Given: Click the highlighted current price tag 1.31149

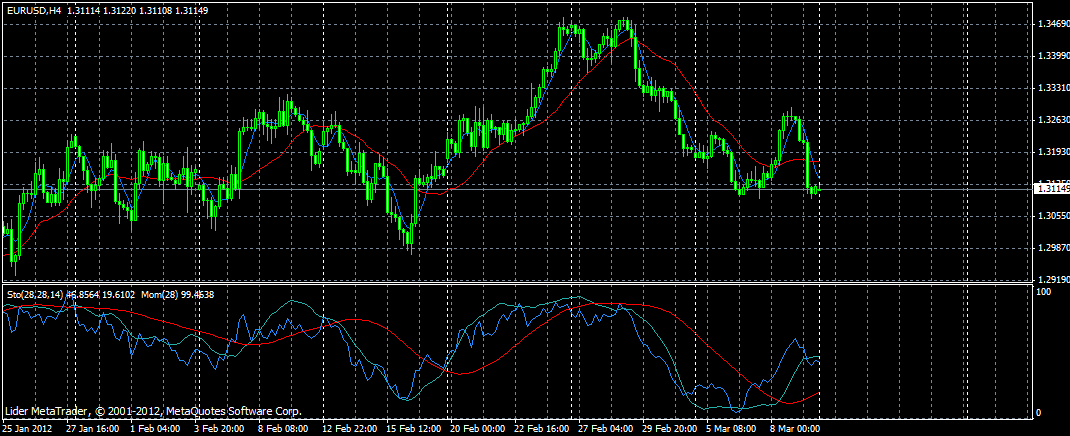Looking at the screenshot, I should [x=1051, y=189].
